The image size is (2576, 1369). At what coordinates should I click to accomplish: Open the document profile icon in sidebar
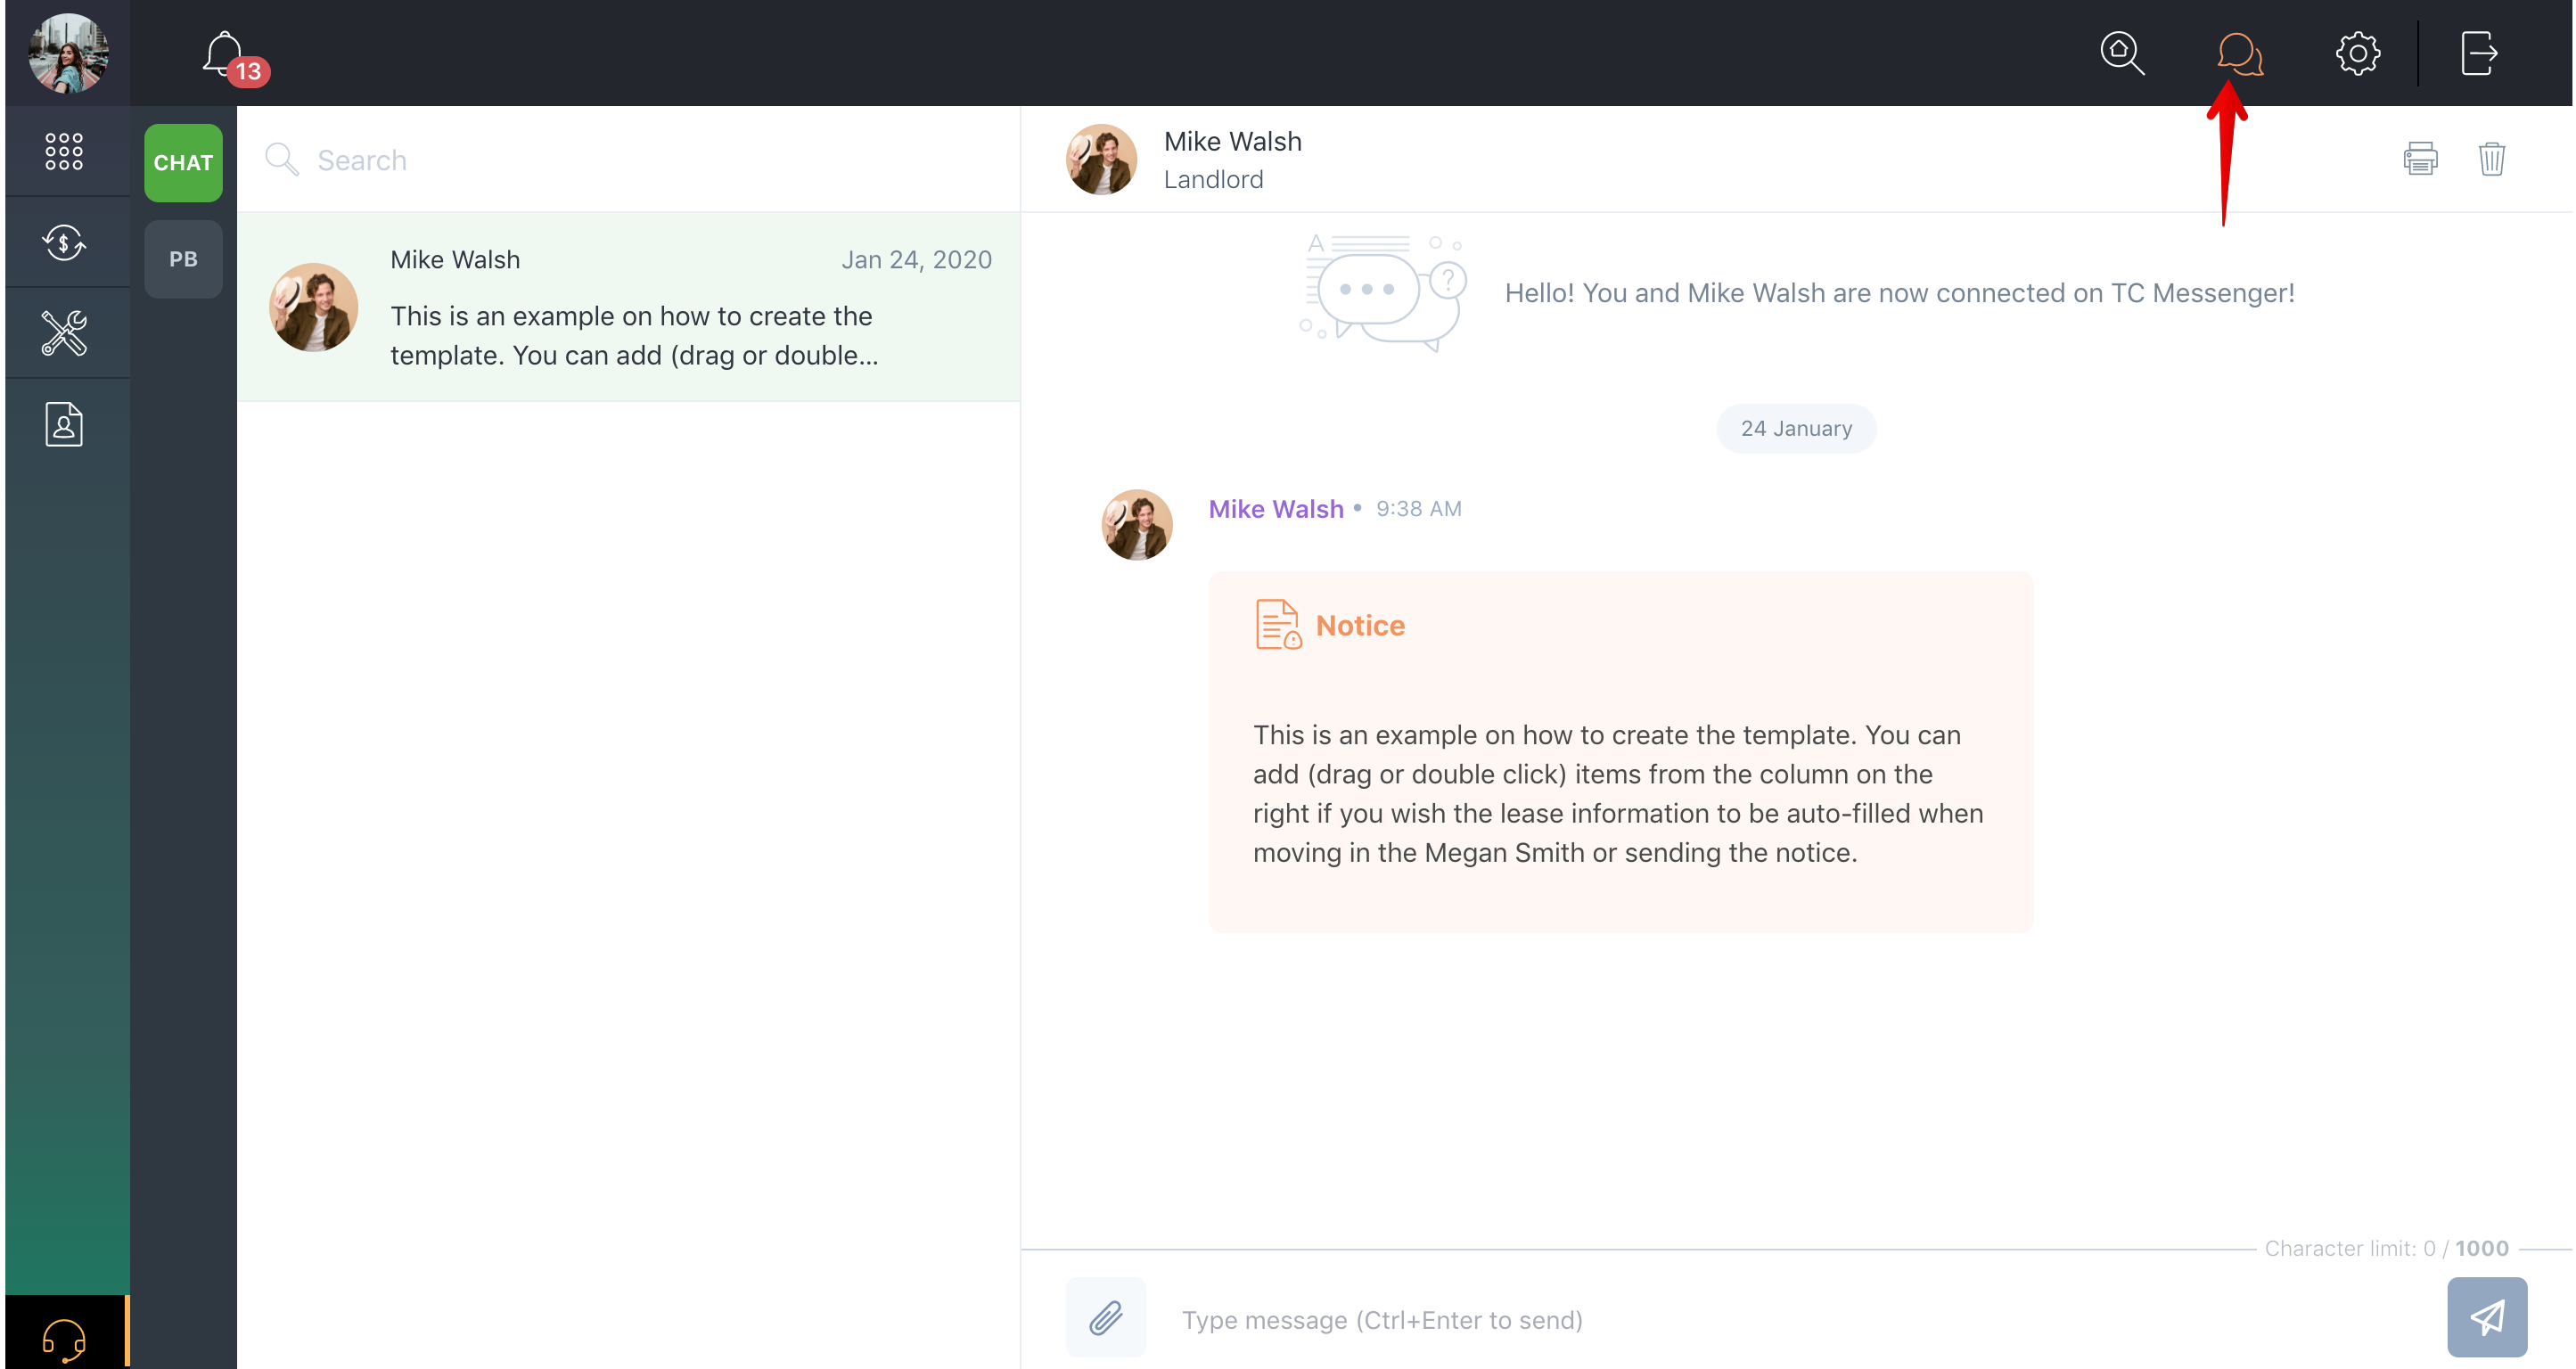point(64,424)
